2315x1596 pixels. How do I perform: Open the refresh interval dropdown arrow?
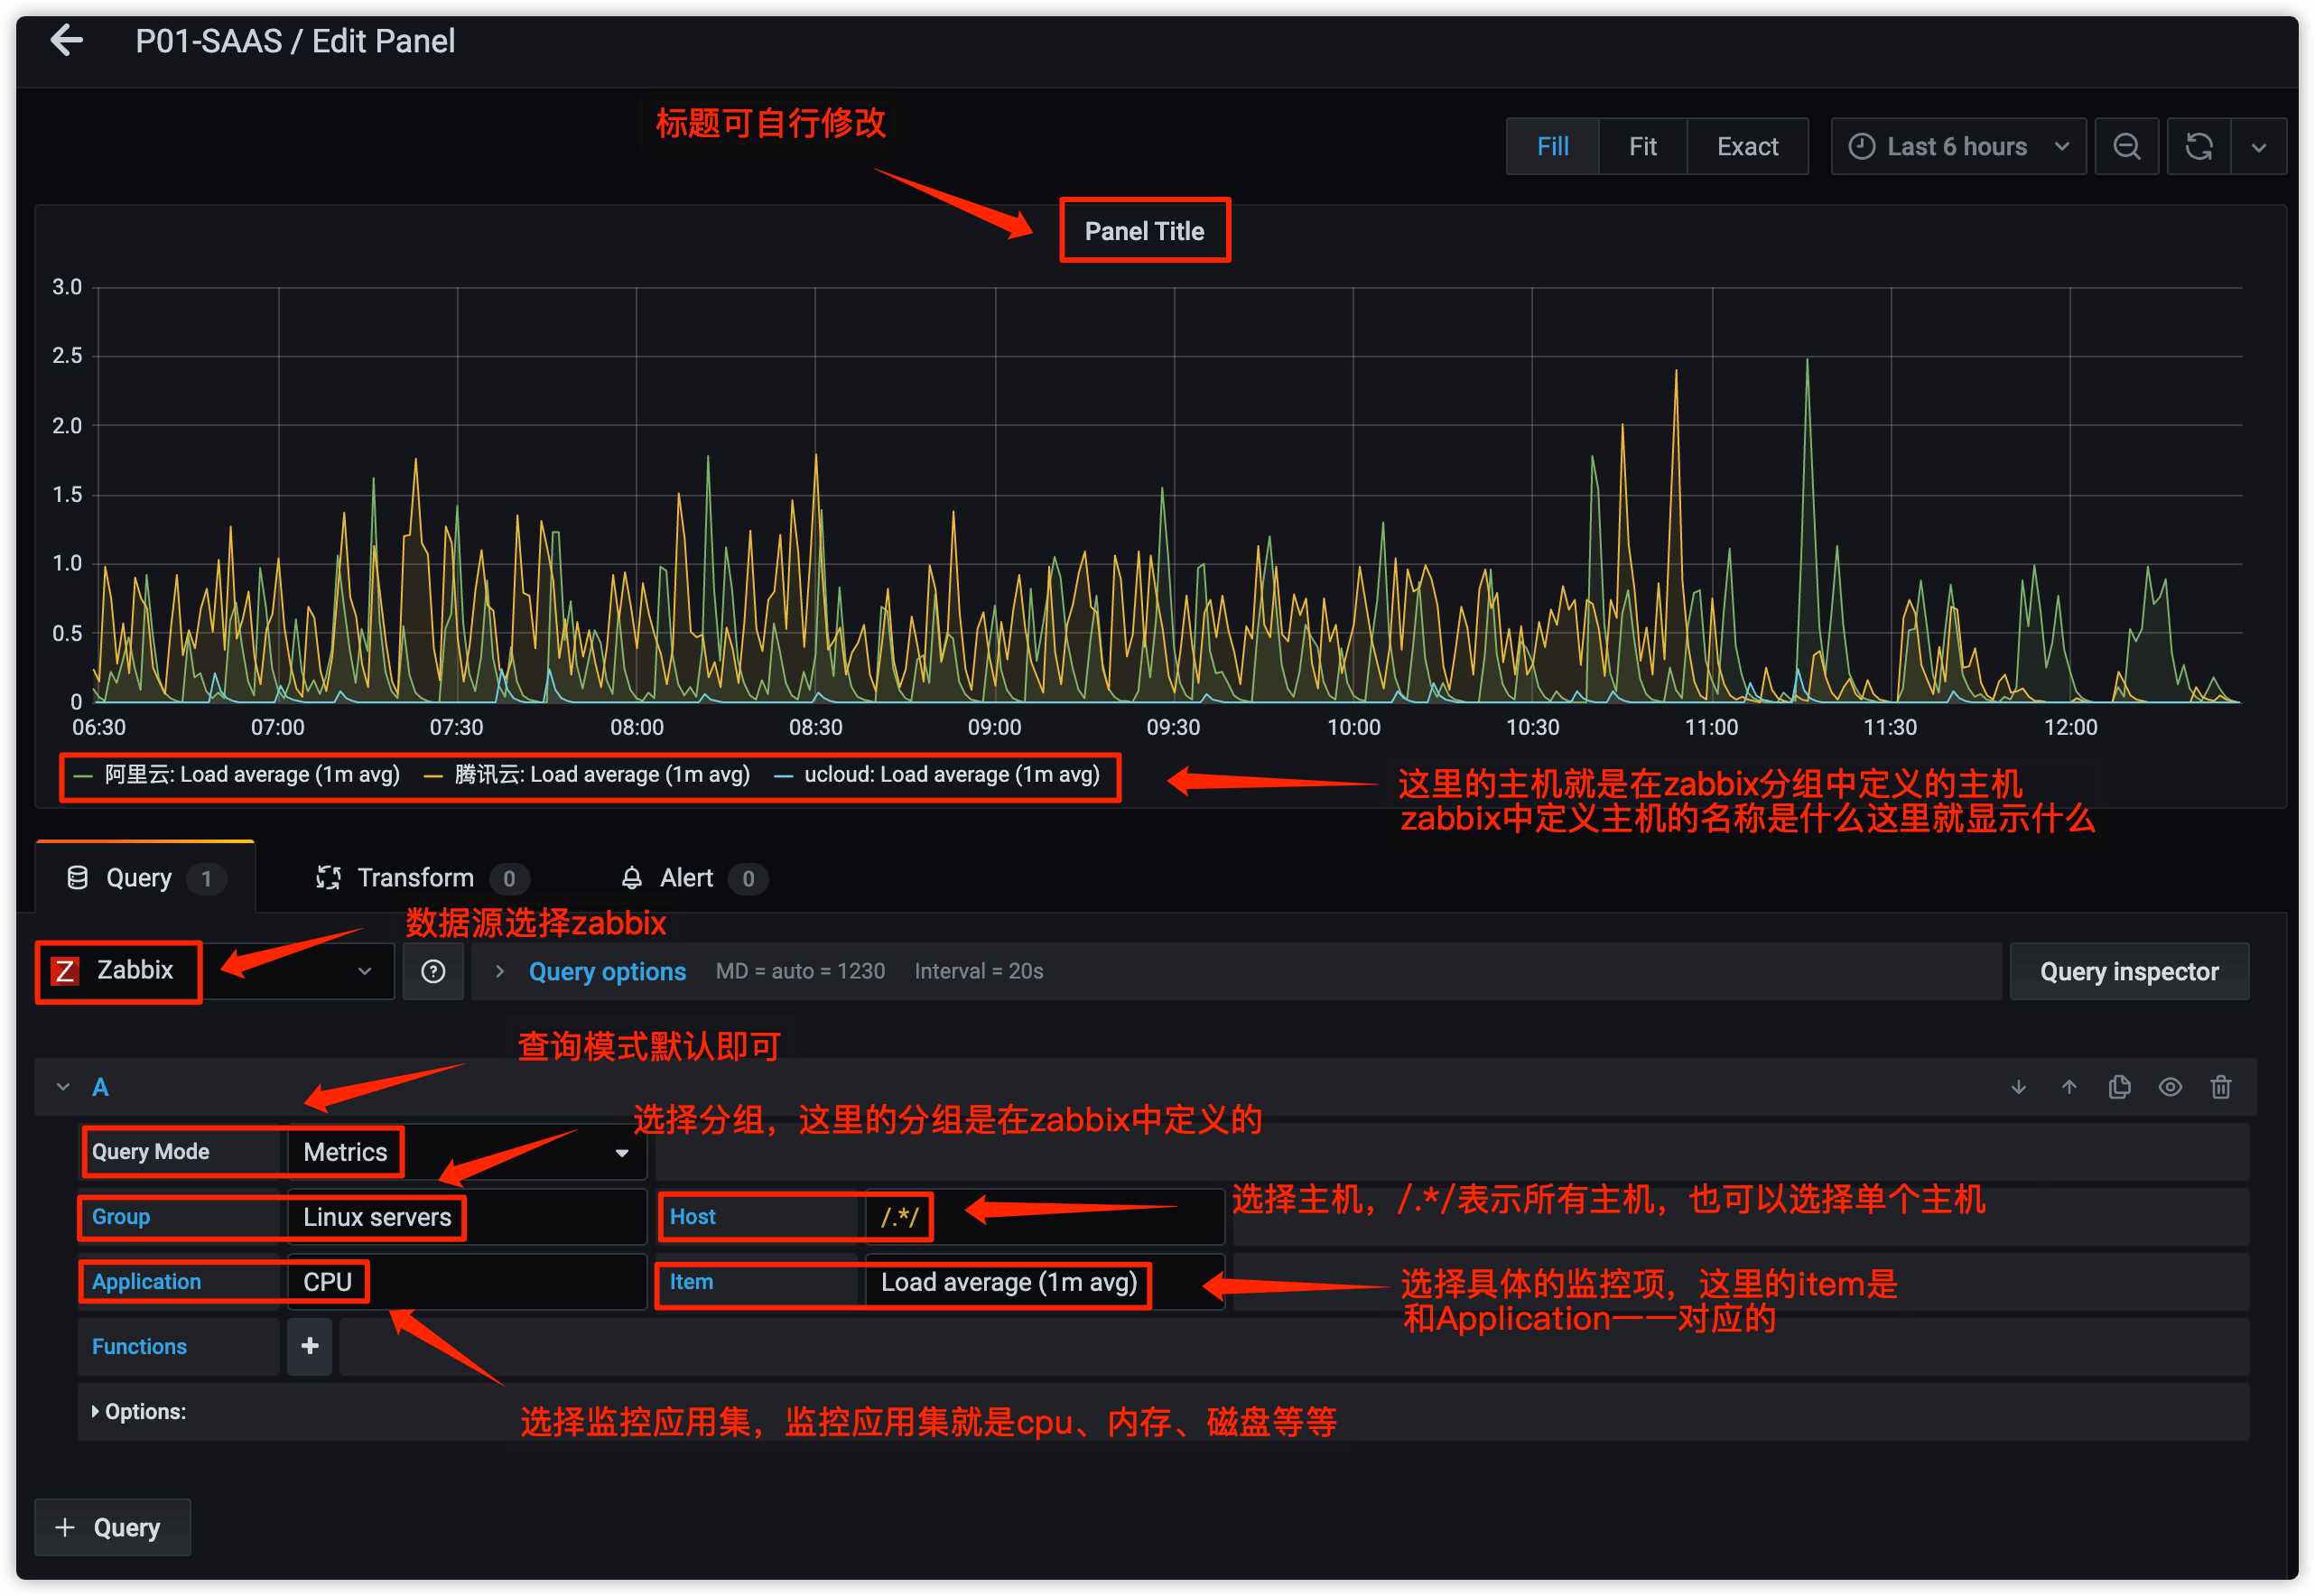tap(2258, 147)
